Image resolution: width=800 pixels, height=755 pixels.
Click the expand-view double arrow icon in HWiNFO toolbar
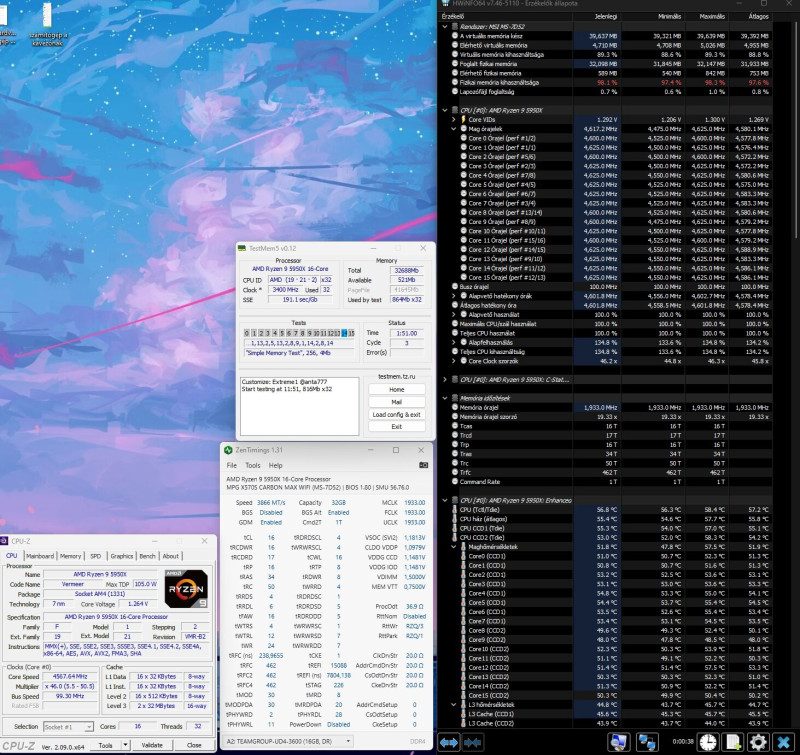tap(449, 742)
